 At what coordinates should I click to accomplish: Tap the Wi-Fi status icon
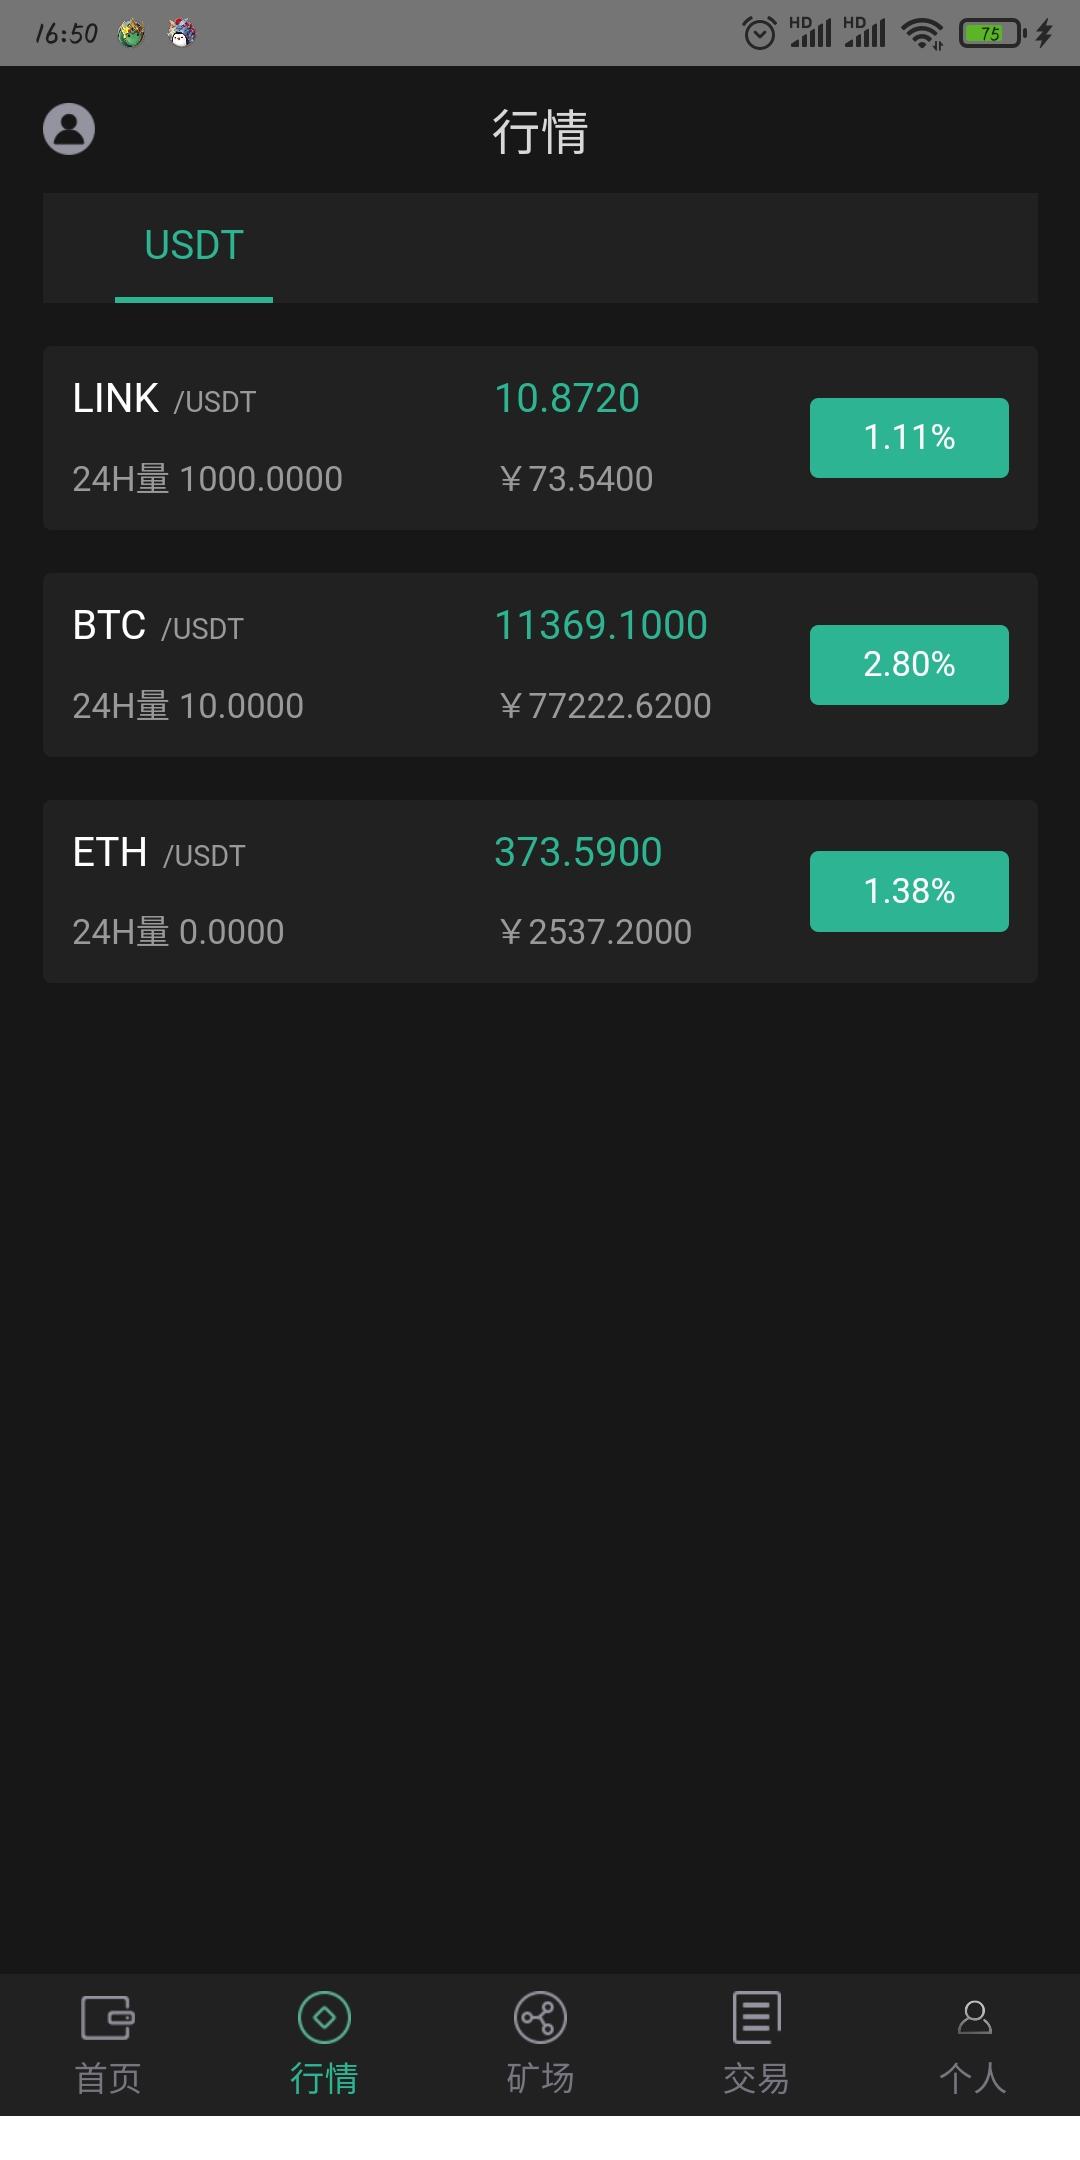tap(922, 34)
